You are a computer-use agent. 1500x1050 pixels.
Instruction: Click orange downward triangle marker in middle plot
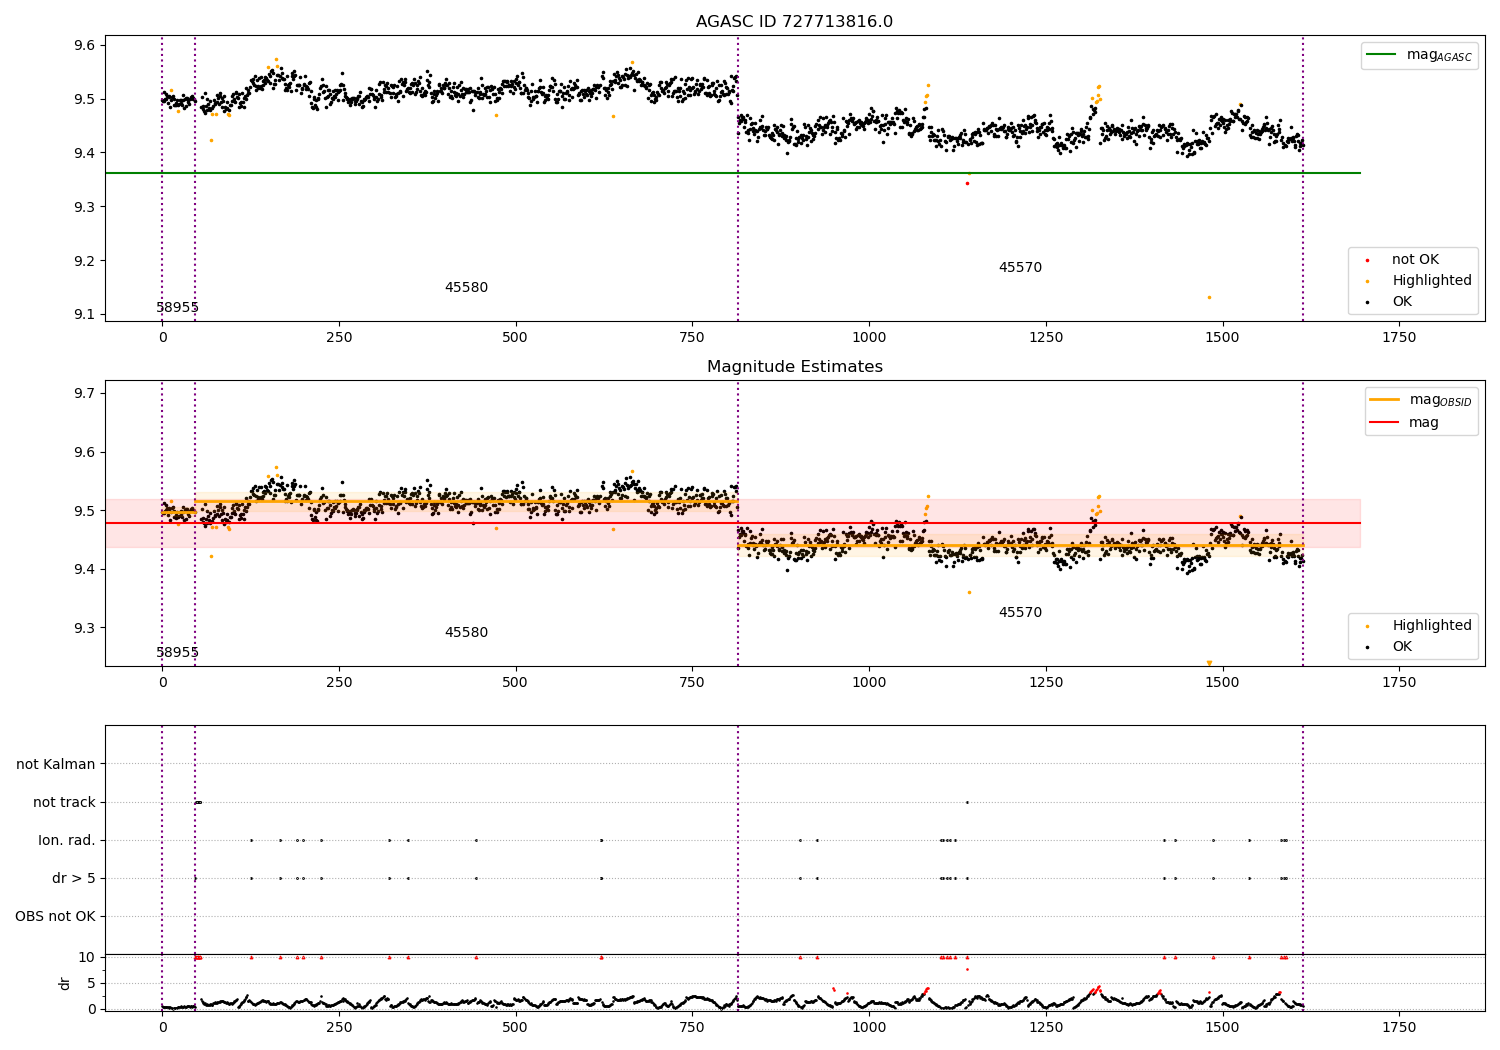[1209, 663]
